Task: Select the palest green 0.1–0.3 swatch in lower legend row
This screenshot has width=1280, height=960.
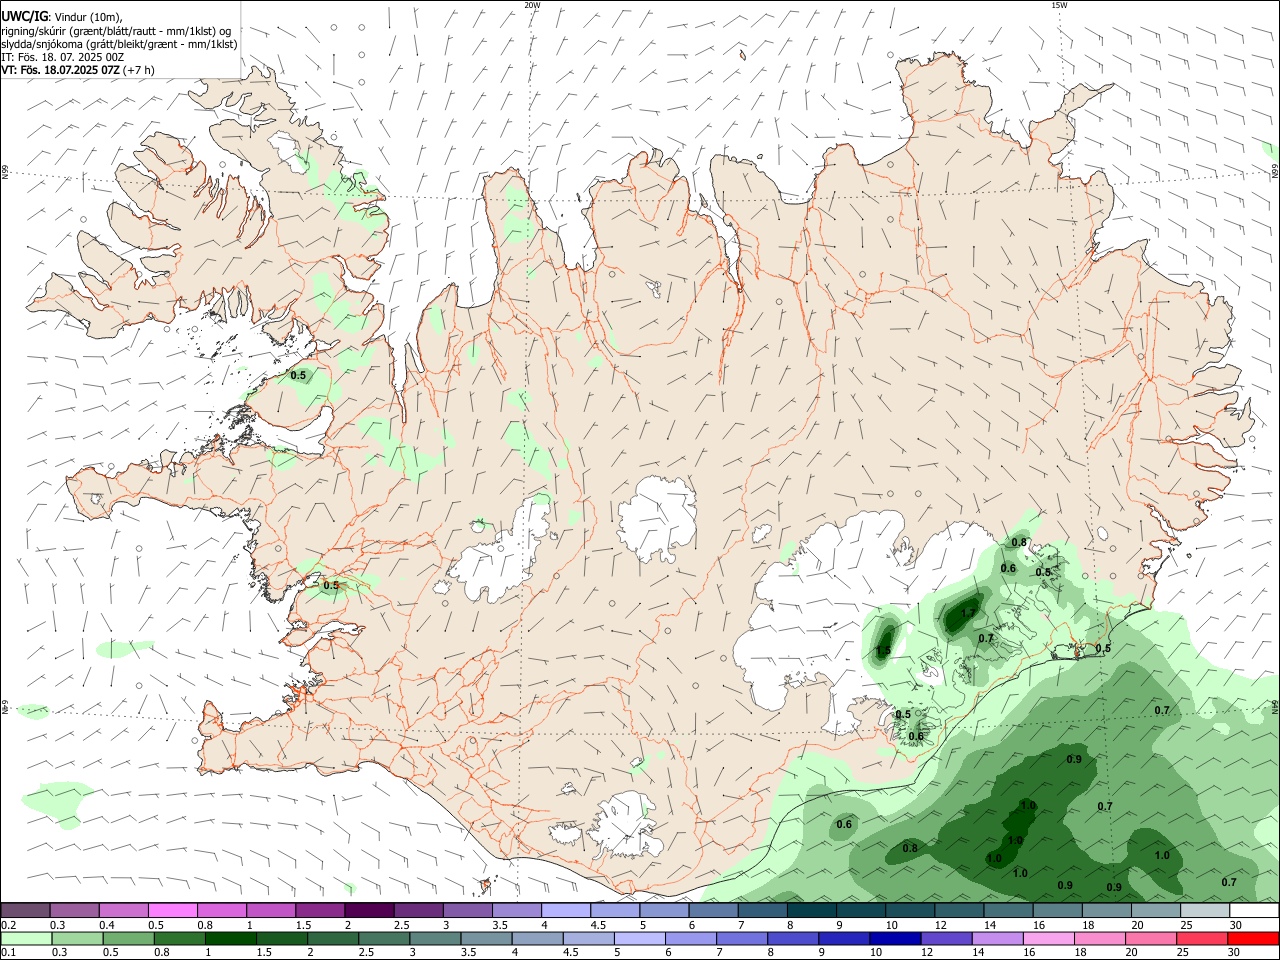Action: coord(27,939)
